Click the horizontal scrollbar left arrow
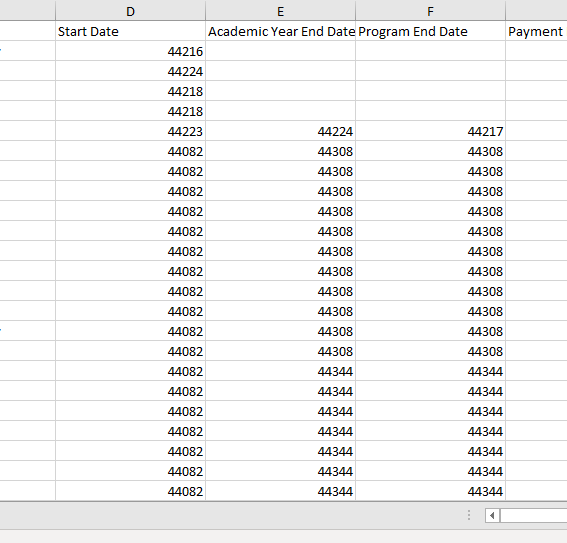The image size is (567, 543). pos(492,516)
